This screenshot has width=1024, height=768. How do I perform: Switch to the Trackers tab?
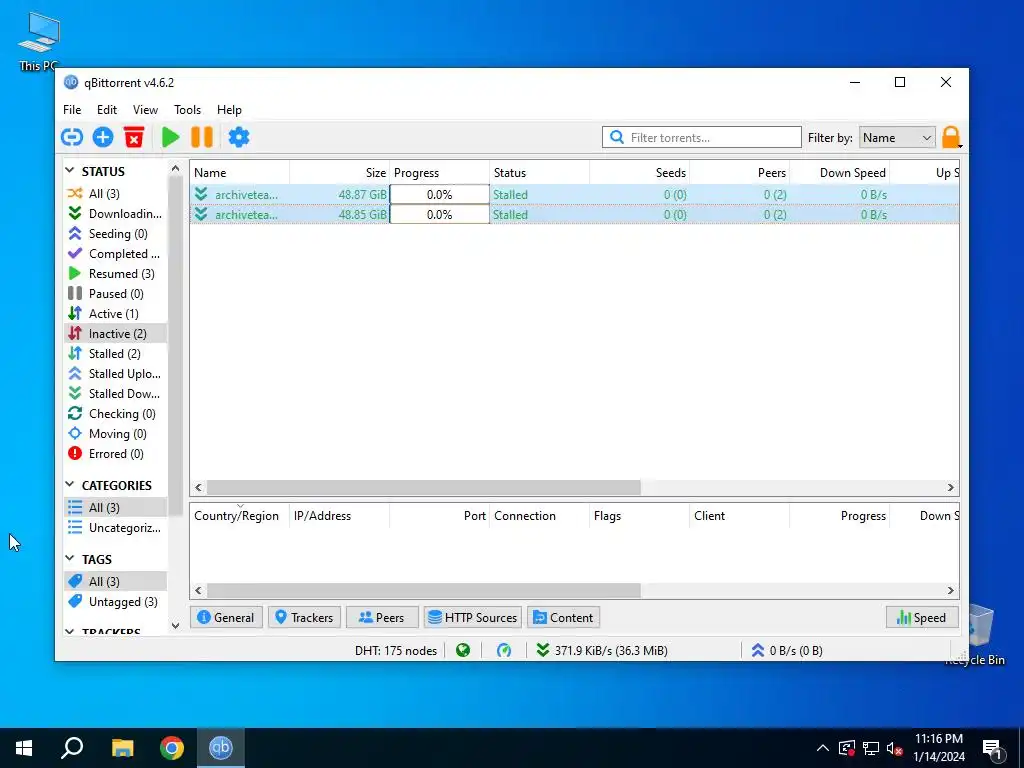[304, 617]
